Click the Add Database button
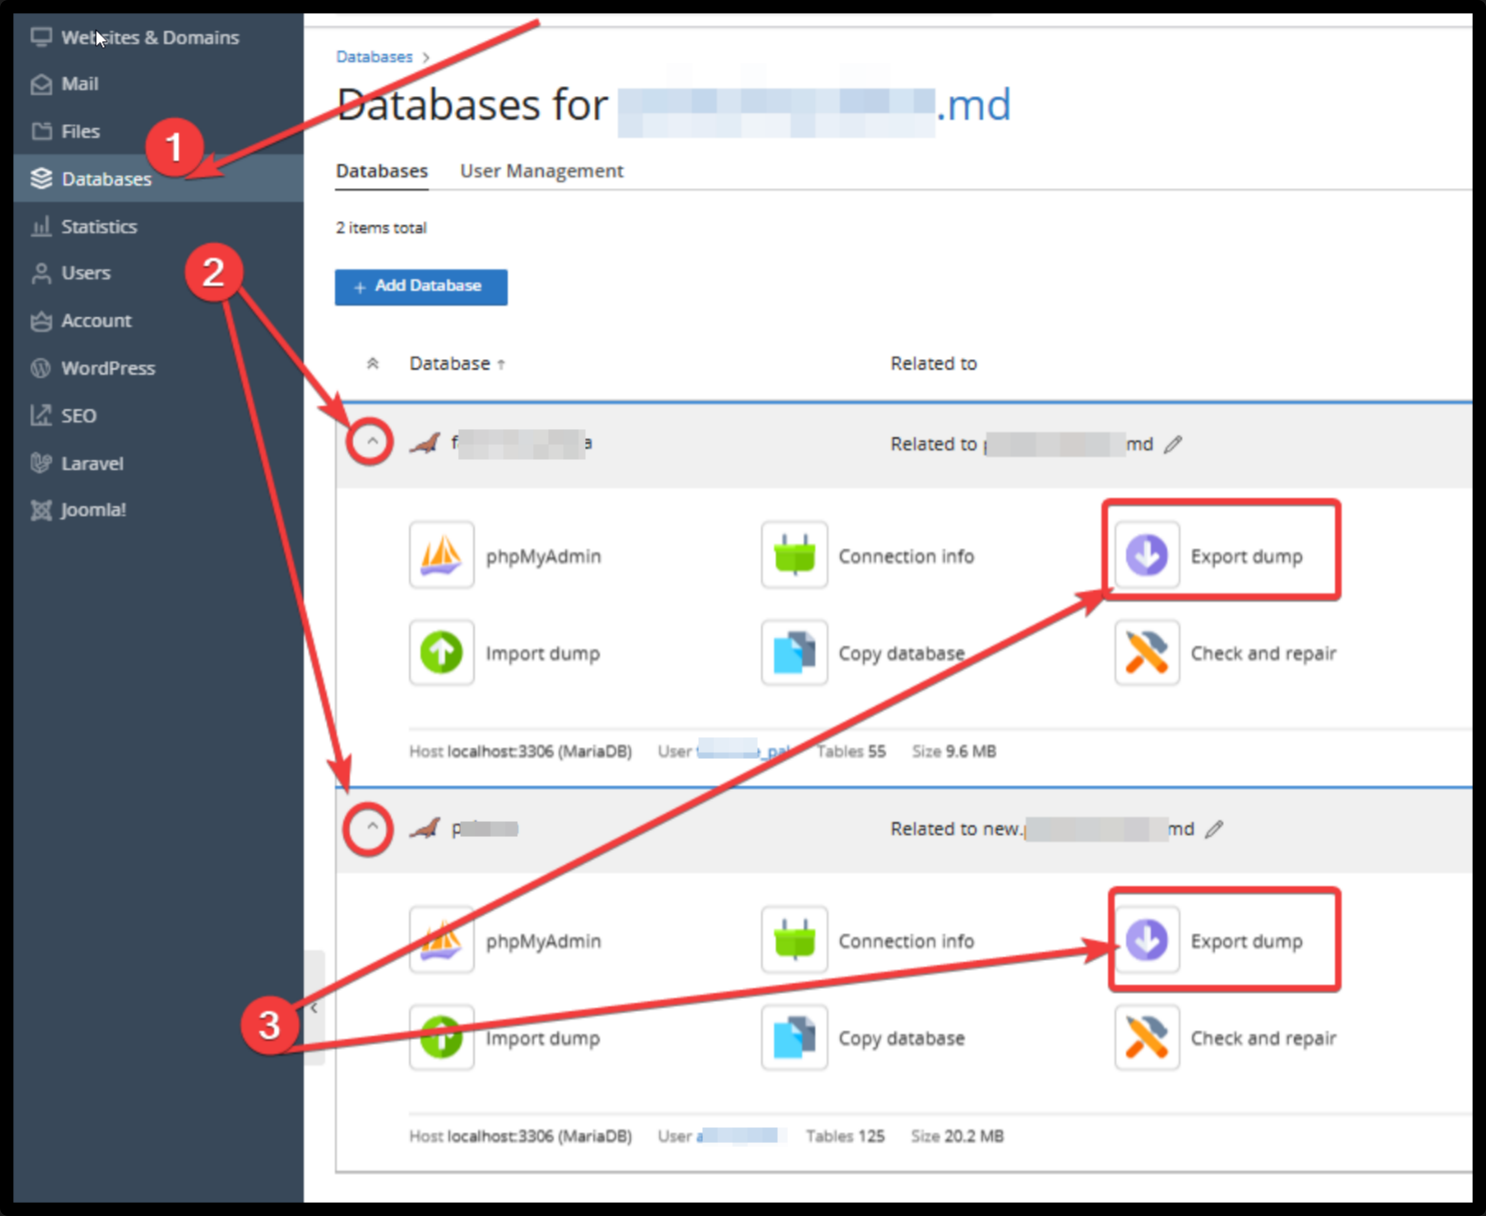The width and height of the screenshot is (1486, 1216). 421,287
